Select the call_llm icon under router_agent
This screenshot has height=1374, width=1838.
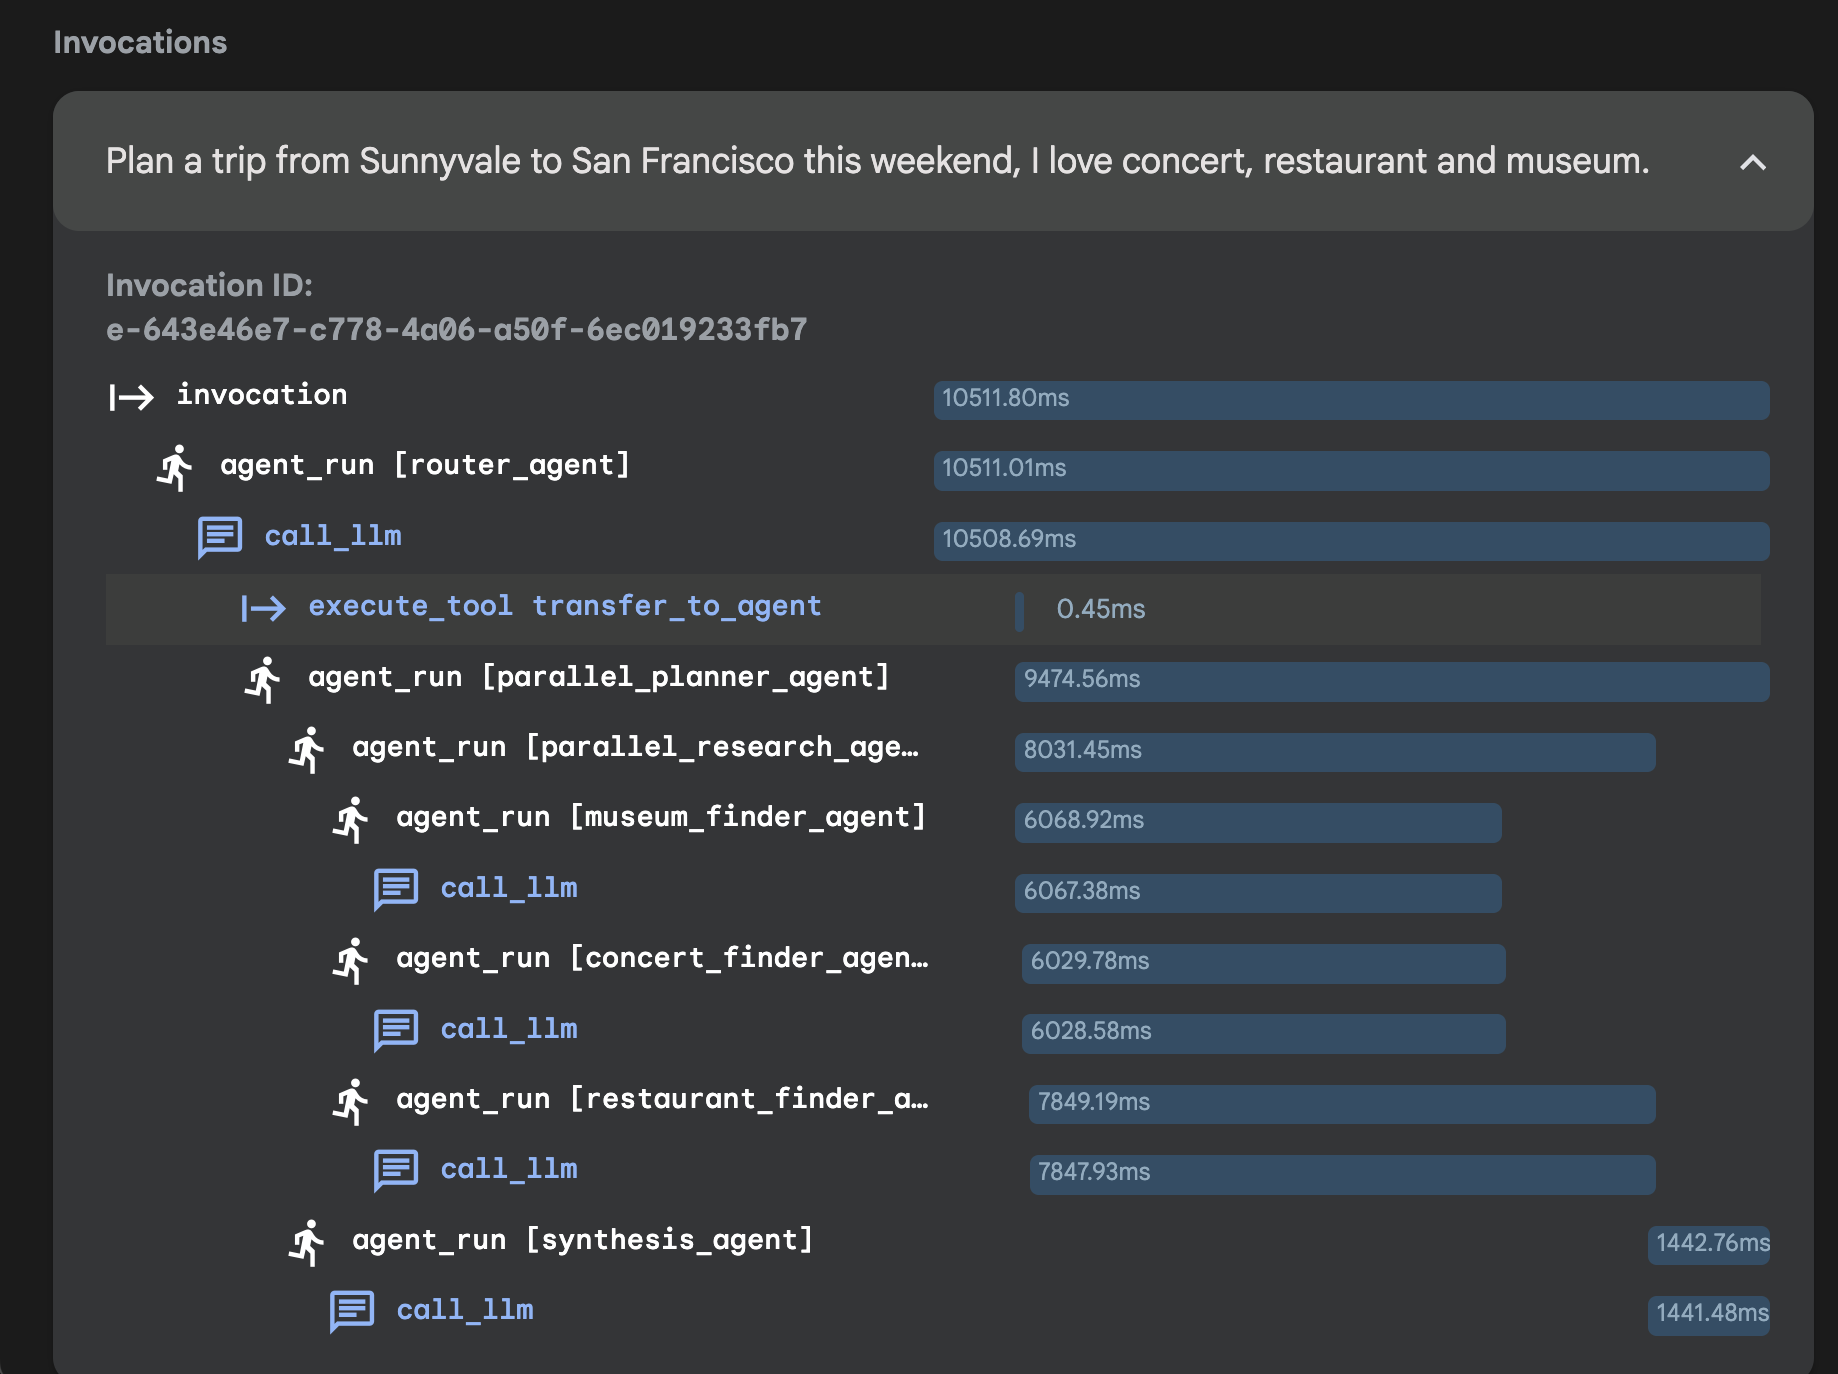click(x=219, y=536)
